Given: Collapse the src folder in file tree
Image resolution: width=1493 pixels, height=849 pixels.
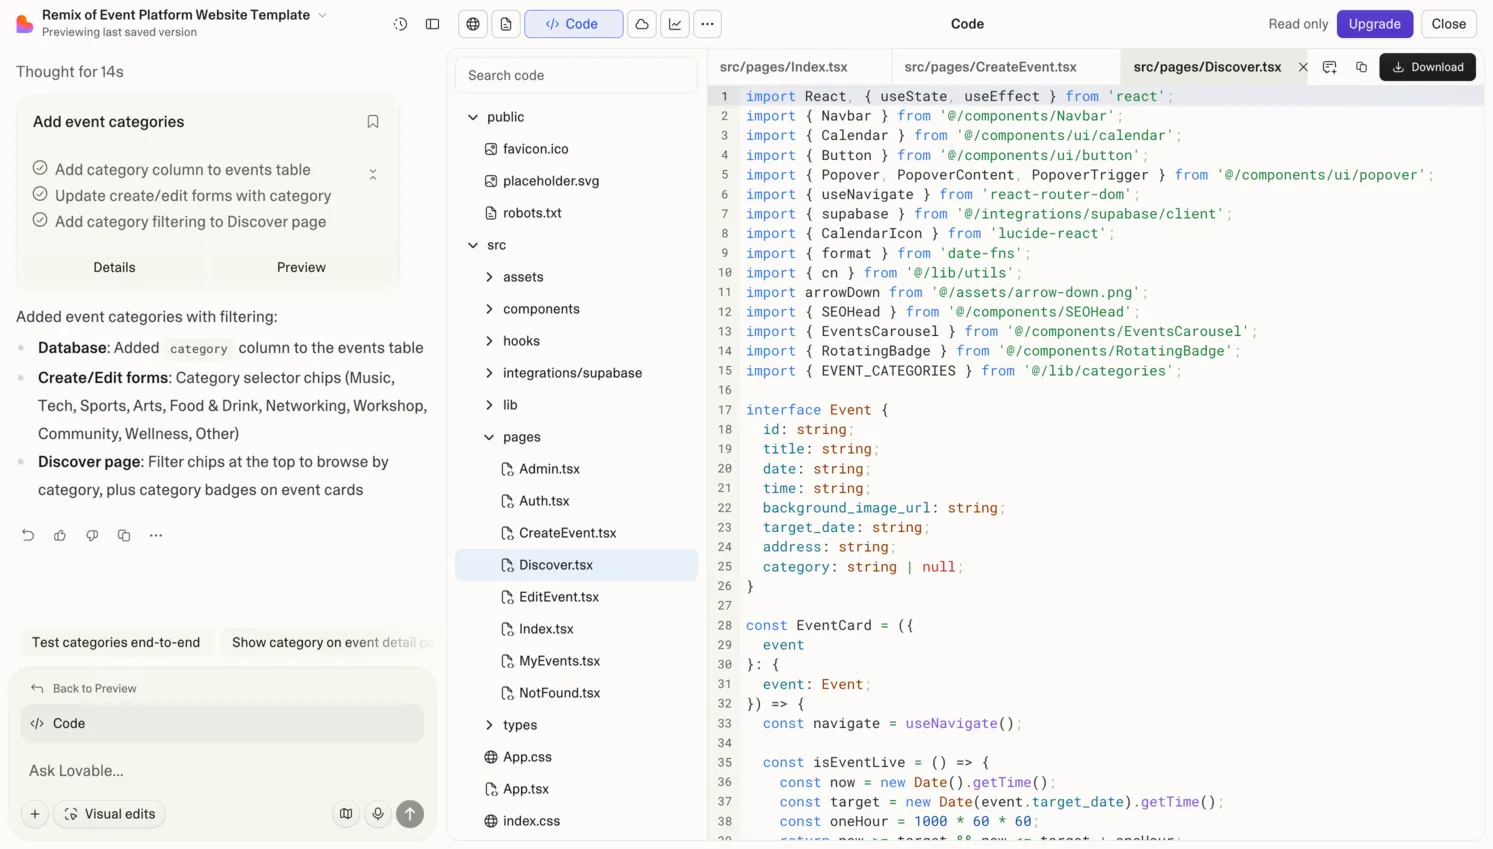Looking at the screenshot, I should [472, 245].
